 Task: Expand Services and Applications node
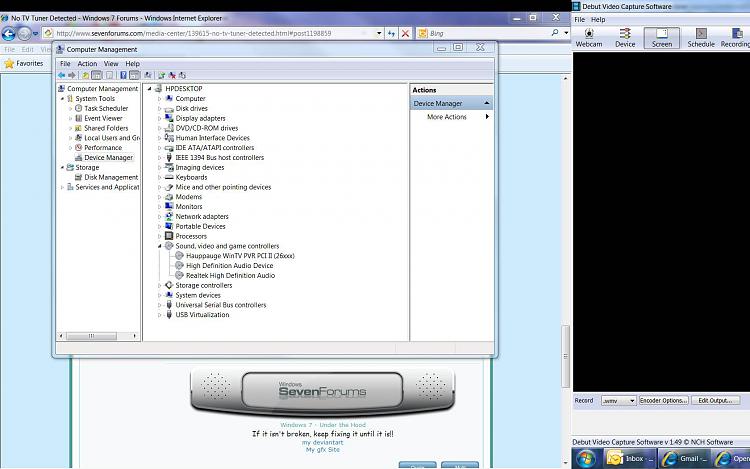tap(62, 187)
